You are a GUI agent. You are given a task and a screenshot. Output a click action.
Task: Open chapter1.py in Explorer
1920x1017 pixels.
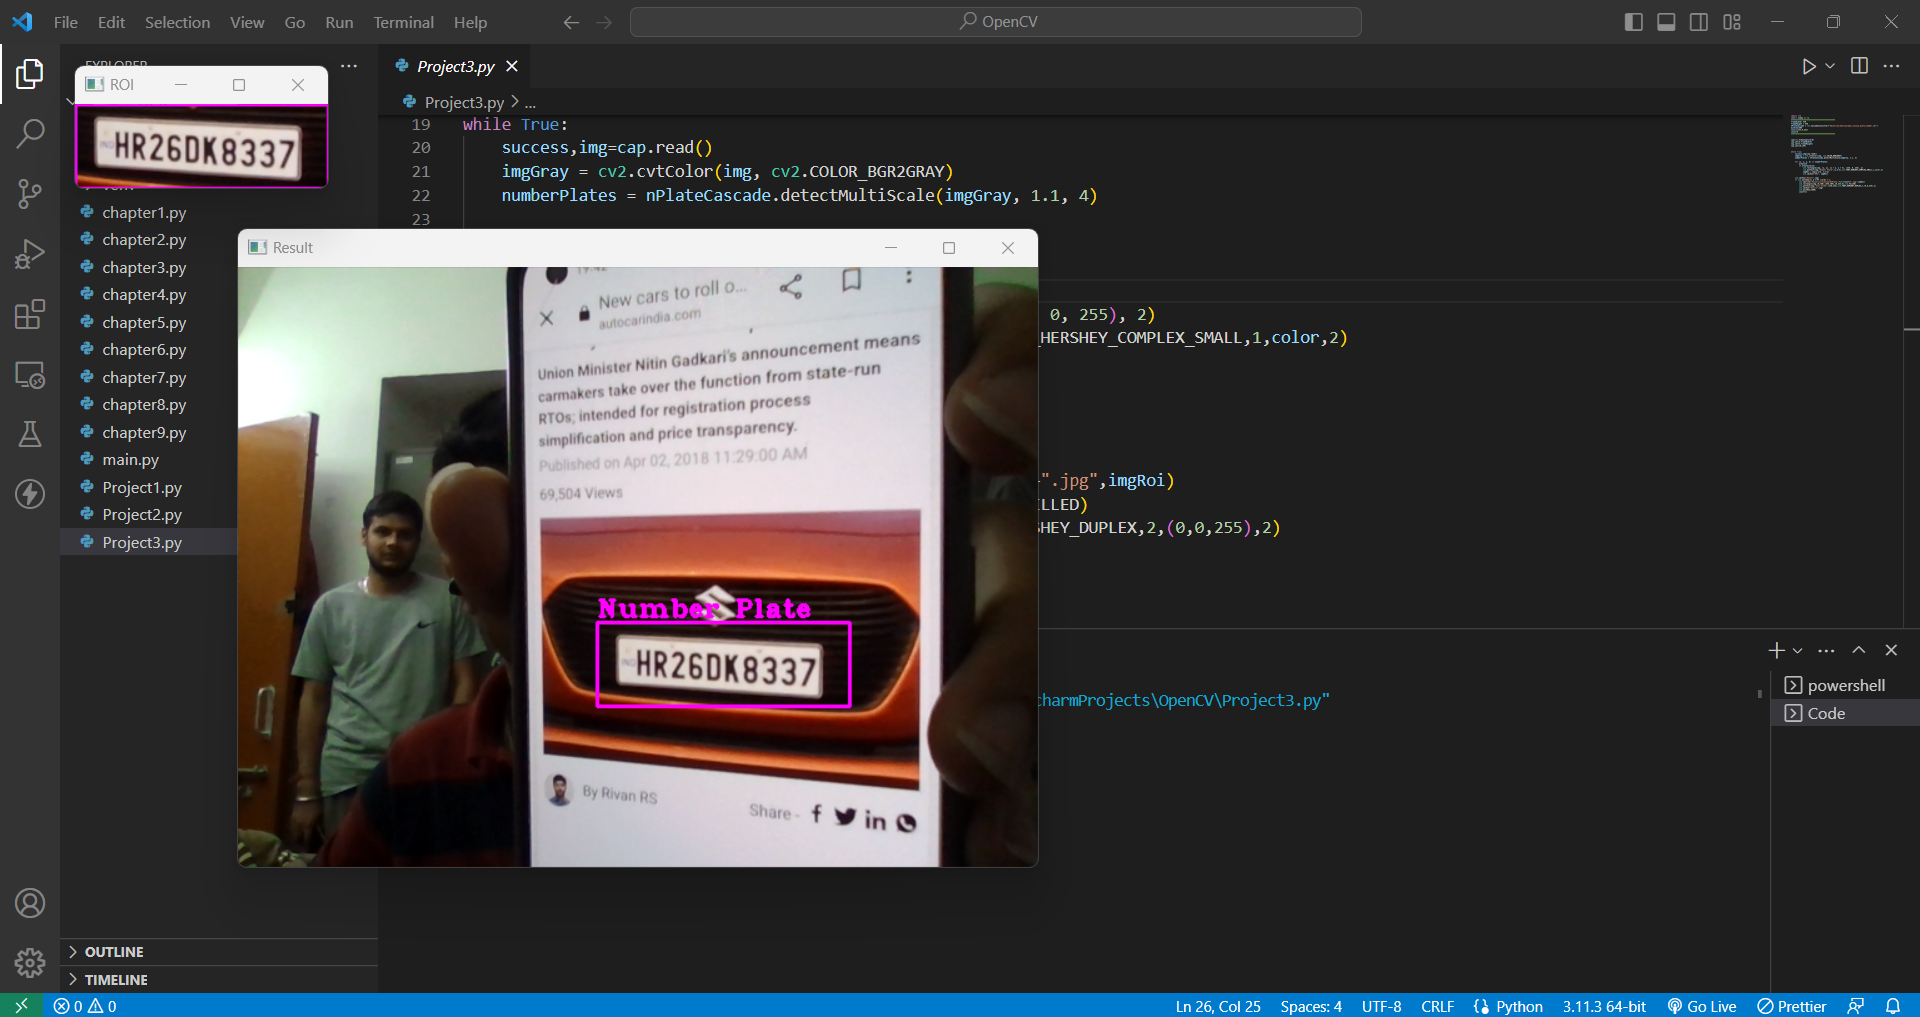(144, 213)
